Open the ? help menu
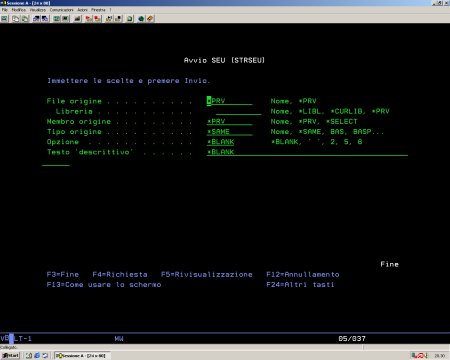 pos(110,10)
